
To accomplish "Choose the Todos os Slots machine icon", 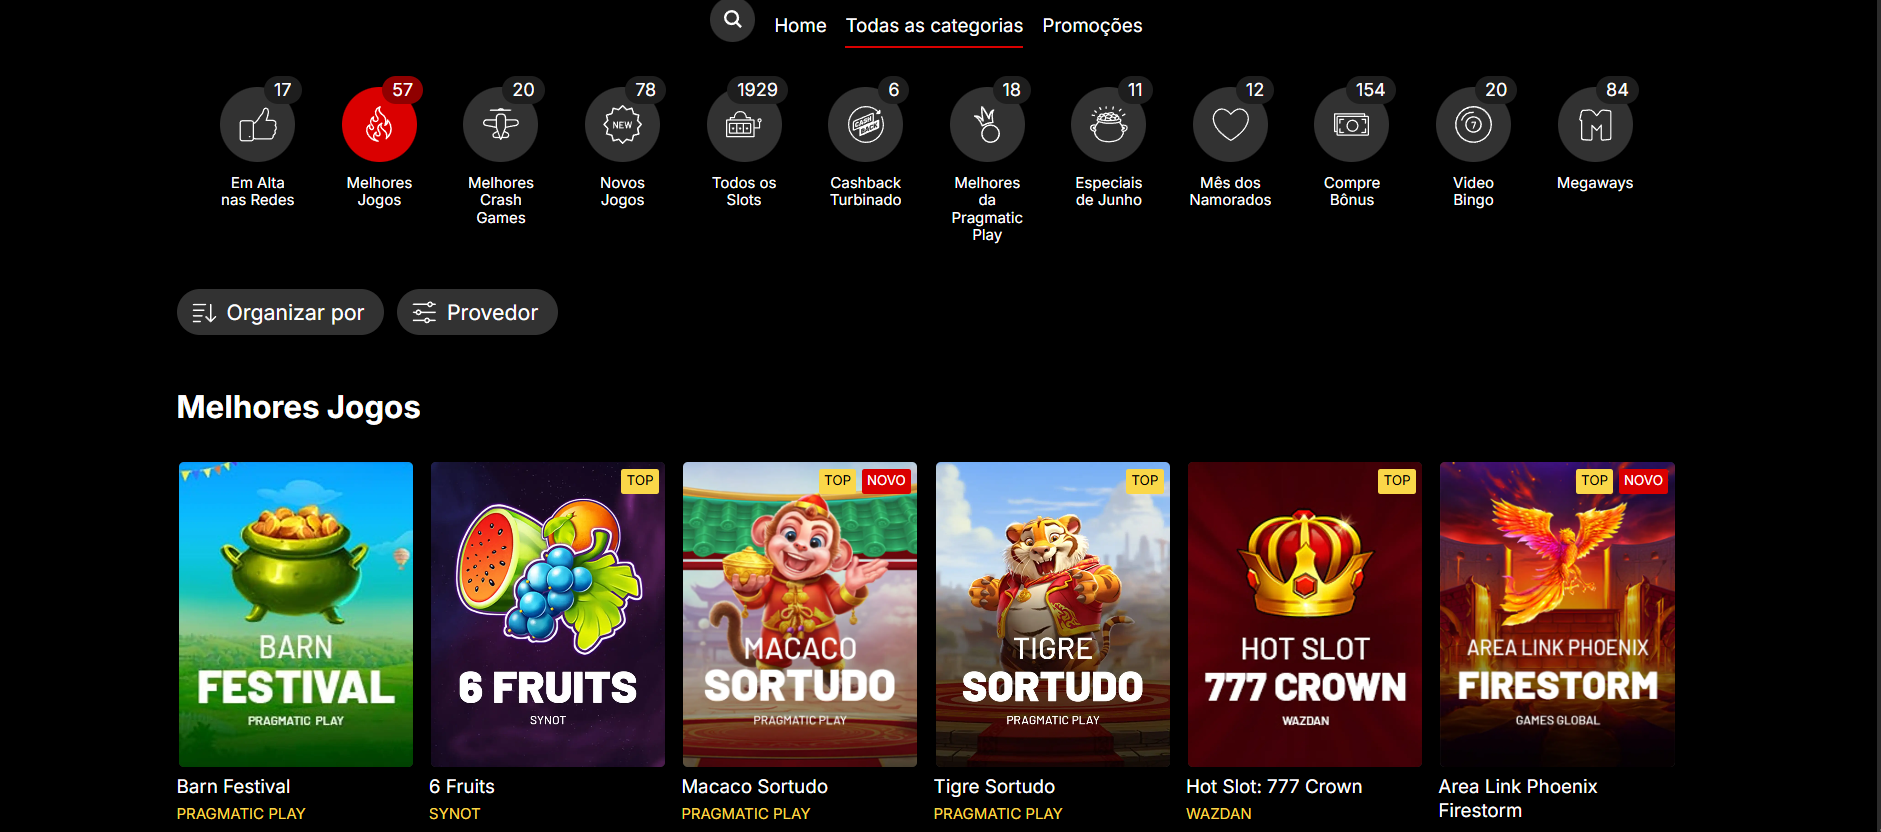I will pyautogui.click(x=744, y=125).
